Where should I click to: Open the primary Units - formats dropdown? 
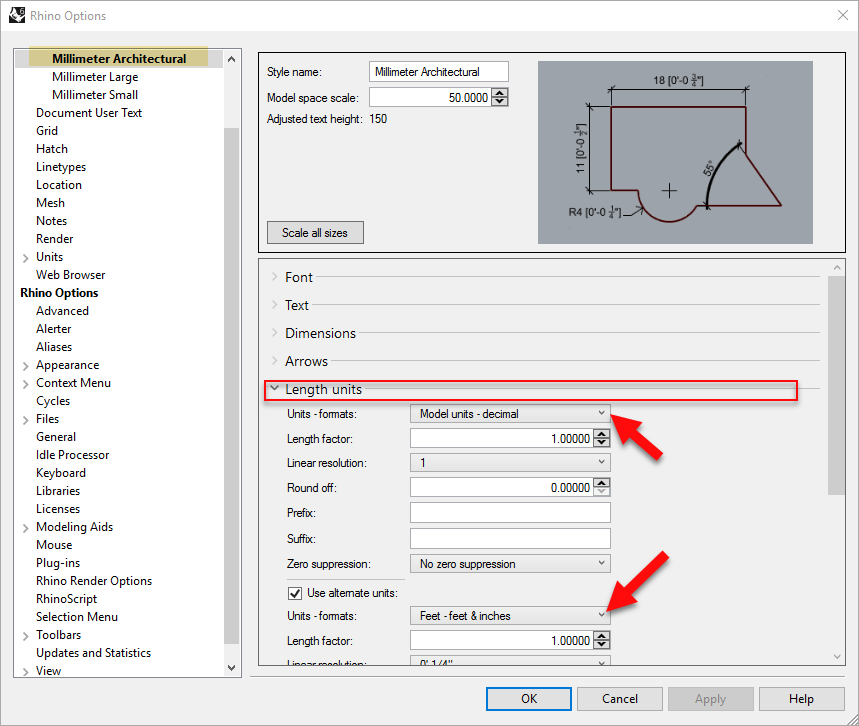click(510, 414)
